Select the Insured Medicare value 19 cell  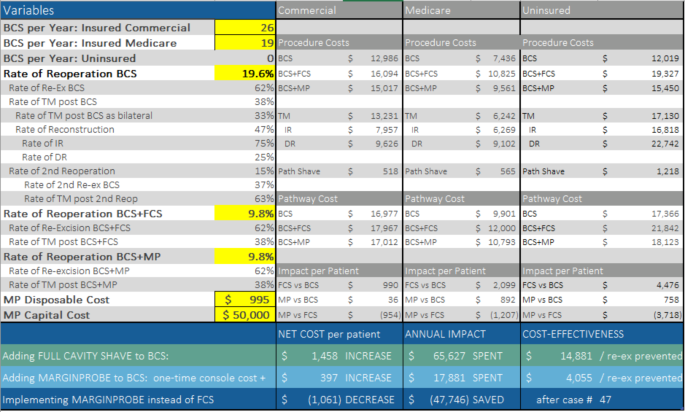pos(245,43)
